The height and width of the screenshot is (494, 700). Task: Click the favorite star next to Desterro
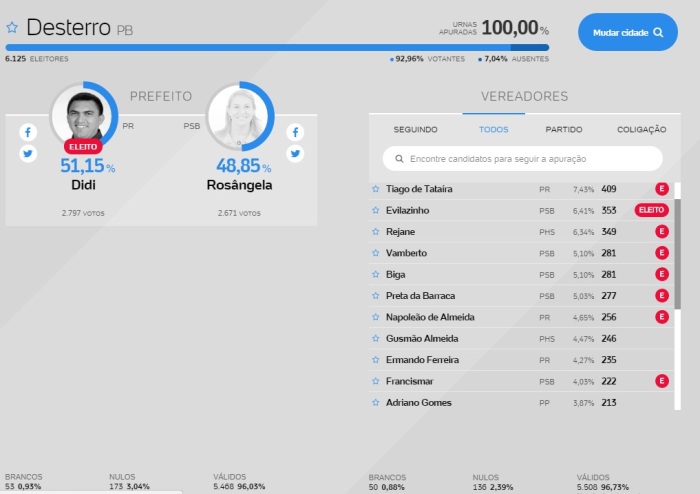point(13,28)
